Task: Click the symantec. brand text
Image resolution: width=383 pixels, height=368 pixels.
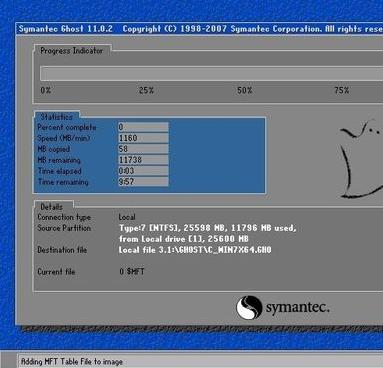Action: point(297,307)
